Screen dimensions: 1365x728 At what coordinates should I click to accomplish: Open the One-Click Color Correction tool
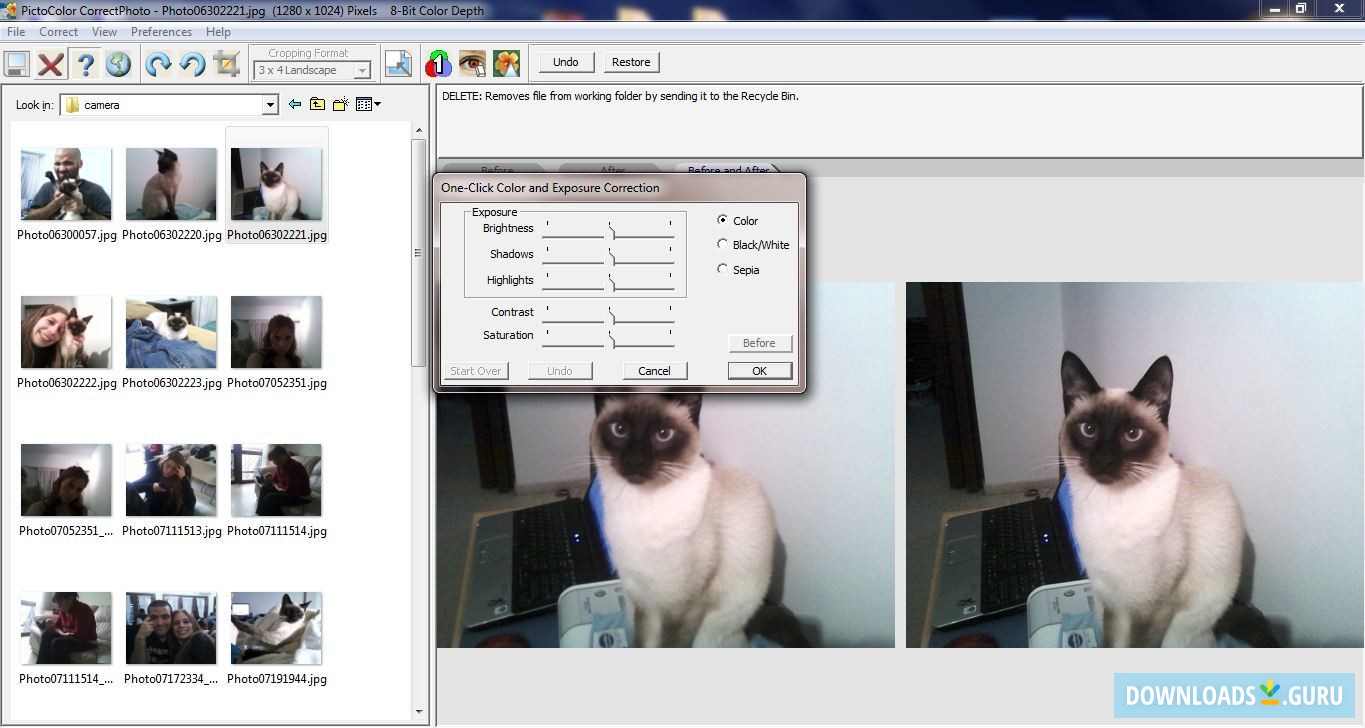pyautogui.click(x=437, y=62)
